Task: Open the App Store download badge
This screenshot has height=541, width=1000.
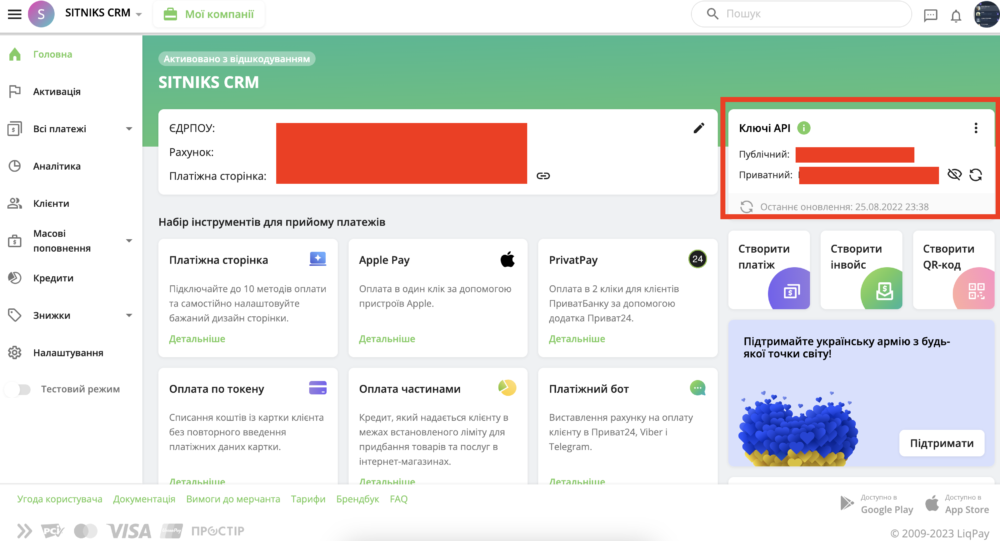Action: tap(957, 504)
